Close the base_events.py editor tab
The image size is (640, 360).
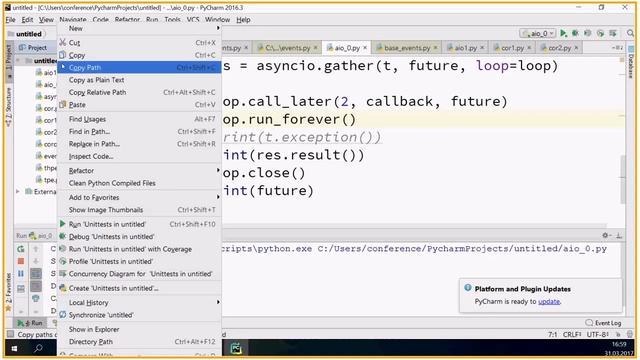click(435, 48)
